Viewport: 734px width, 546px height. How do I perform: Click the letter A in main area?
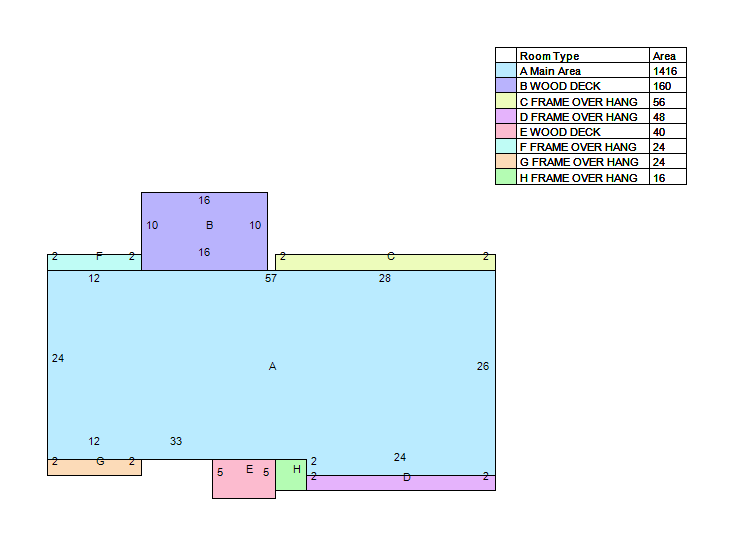tap(272, 367)
